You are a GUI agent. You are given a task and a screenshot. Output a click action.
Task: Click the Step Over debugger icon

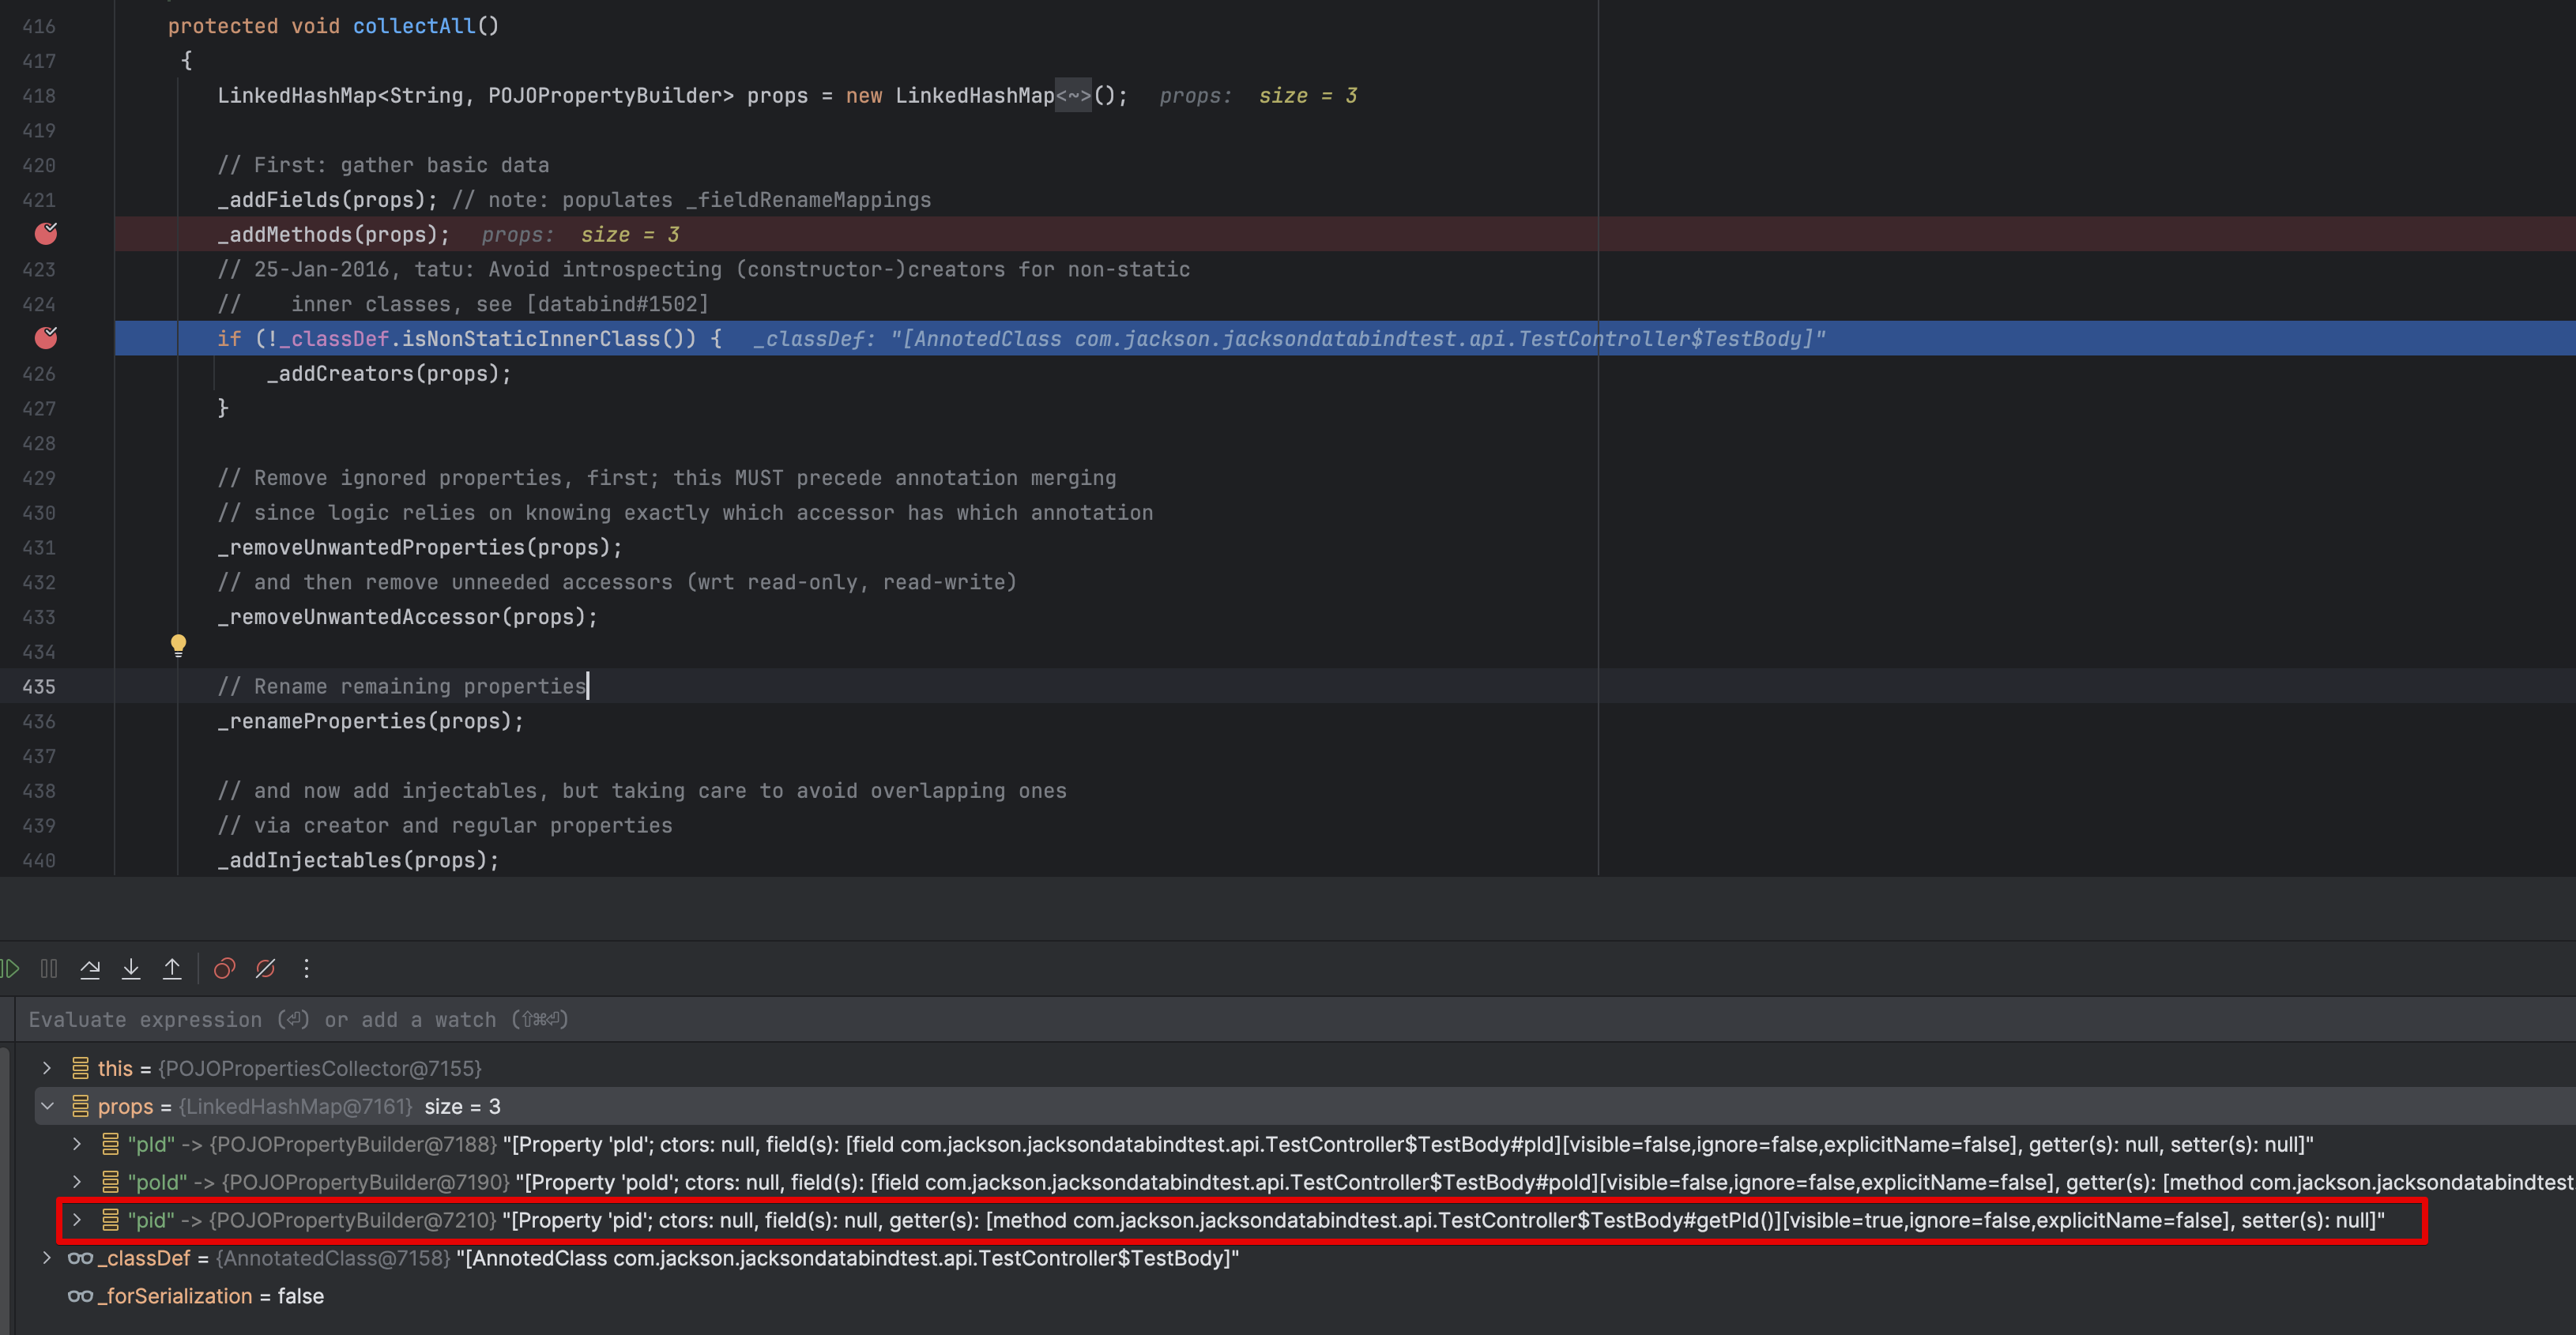pos(90,968)
